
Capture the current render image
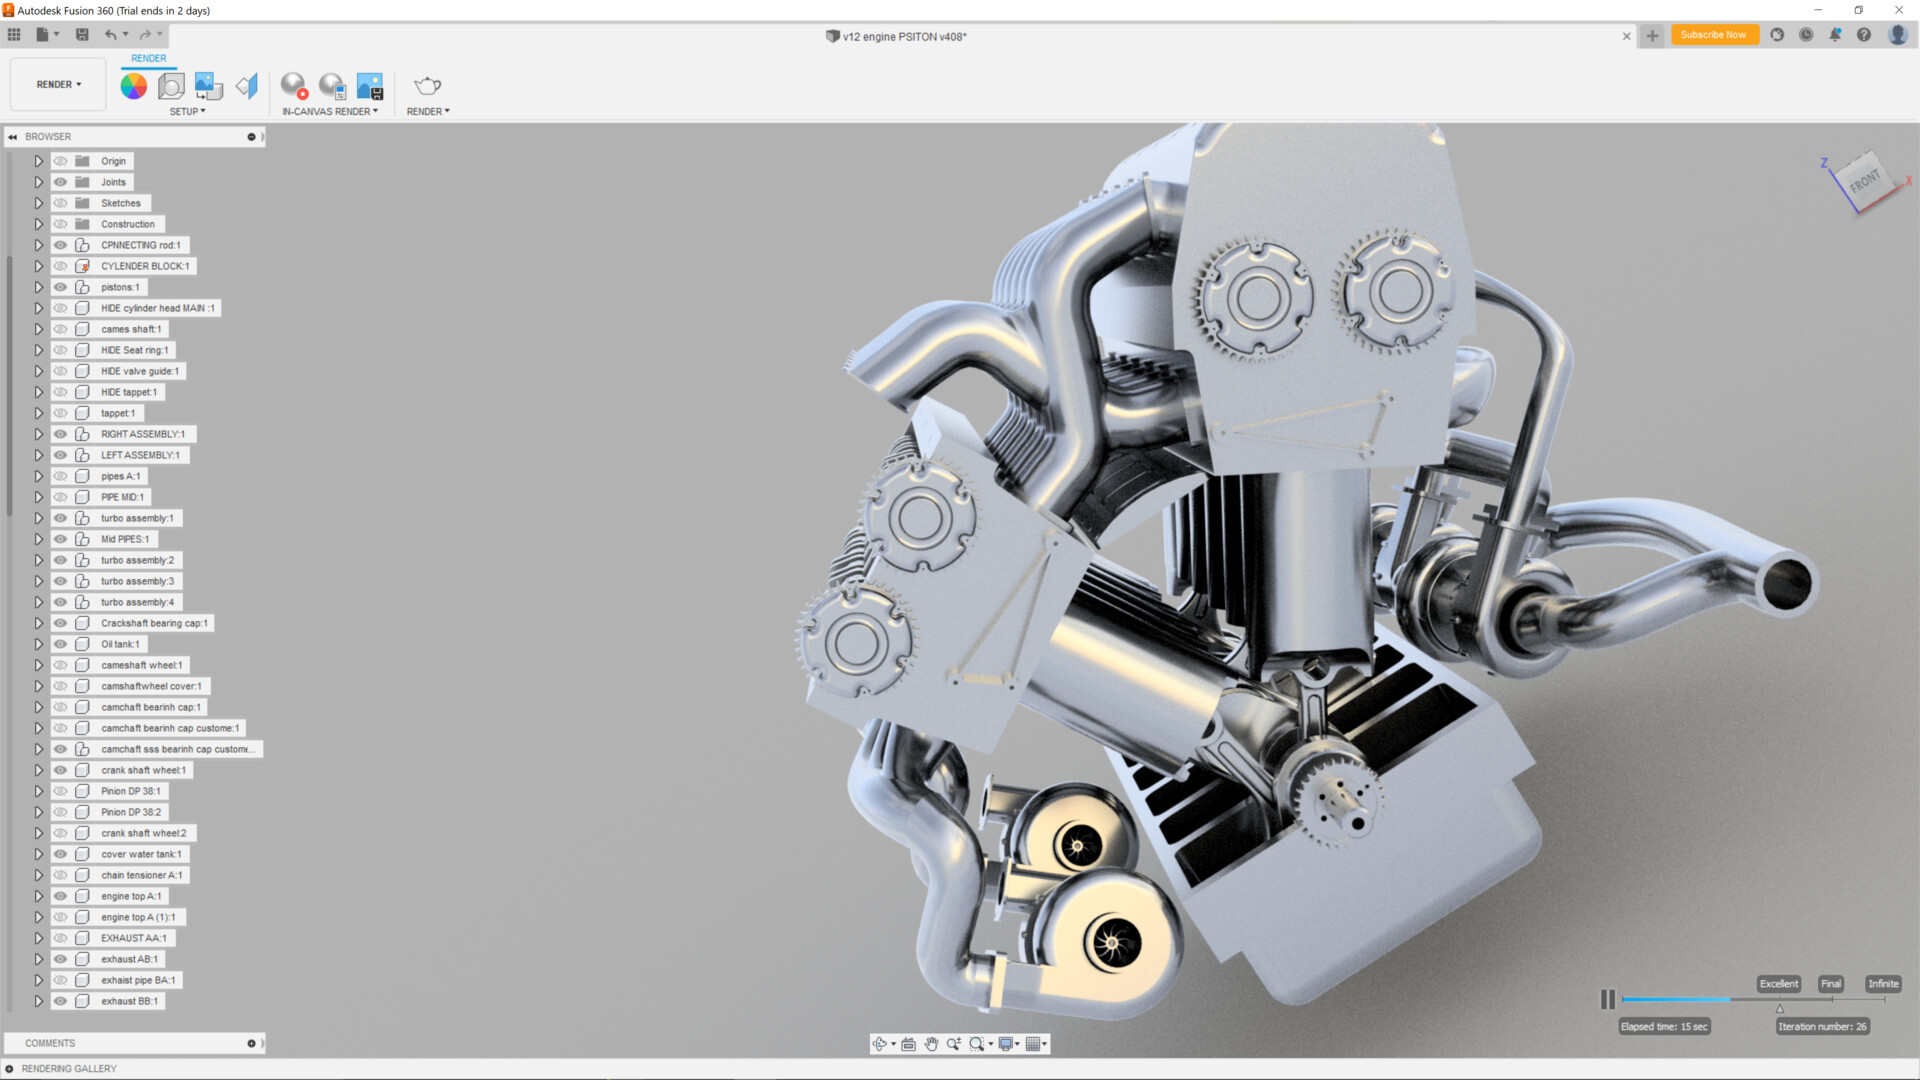click(371, 86)
